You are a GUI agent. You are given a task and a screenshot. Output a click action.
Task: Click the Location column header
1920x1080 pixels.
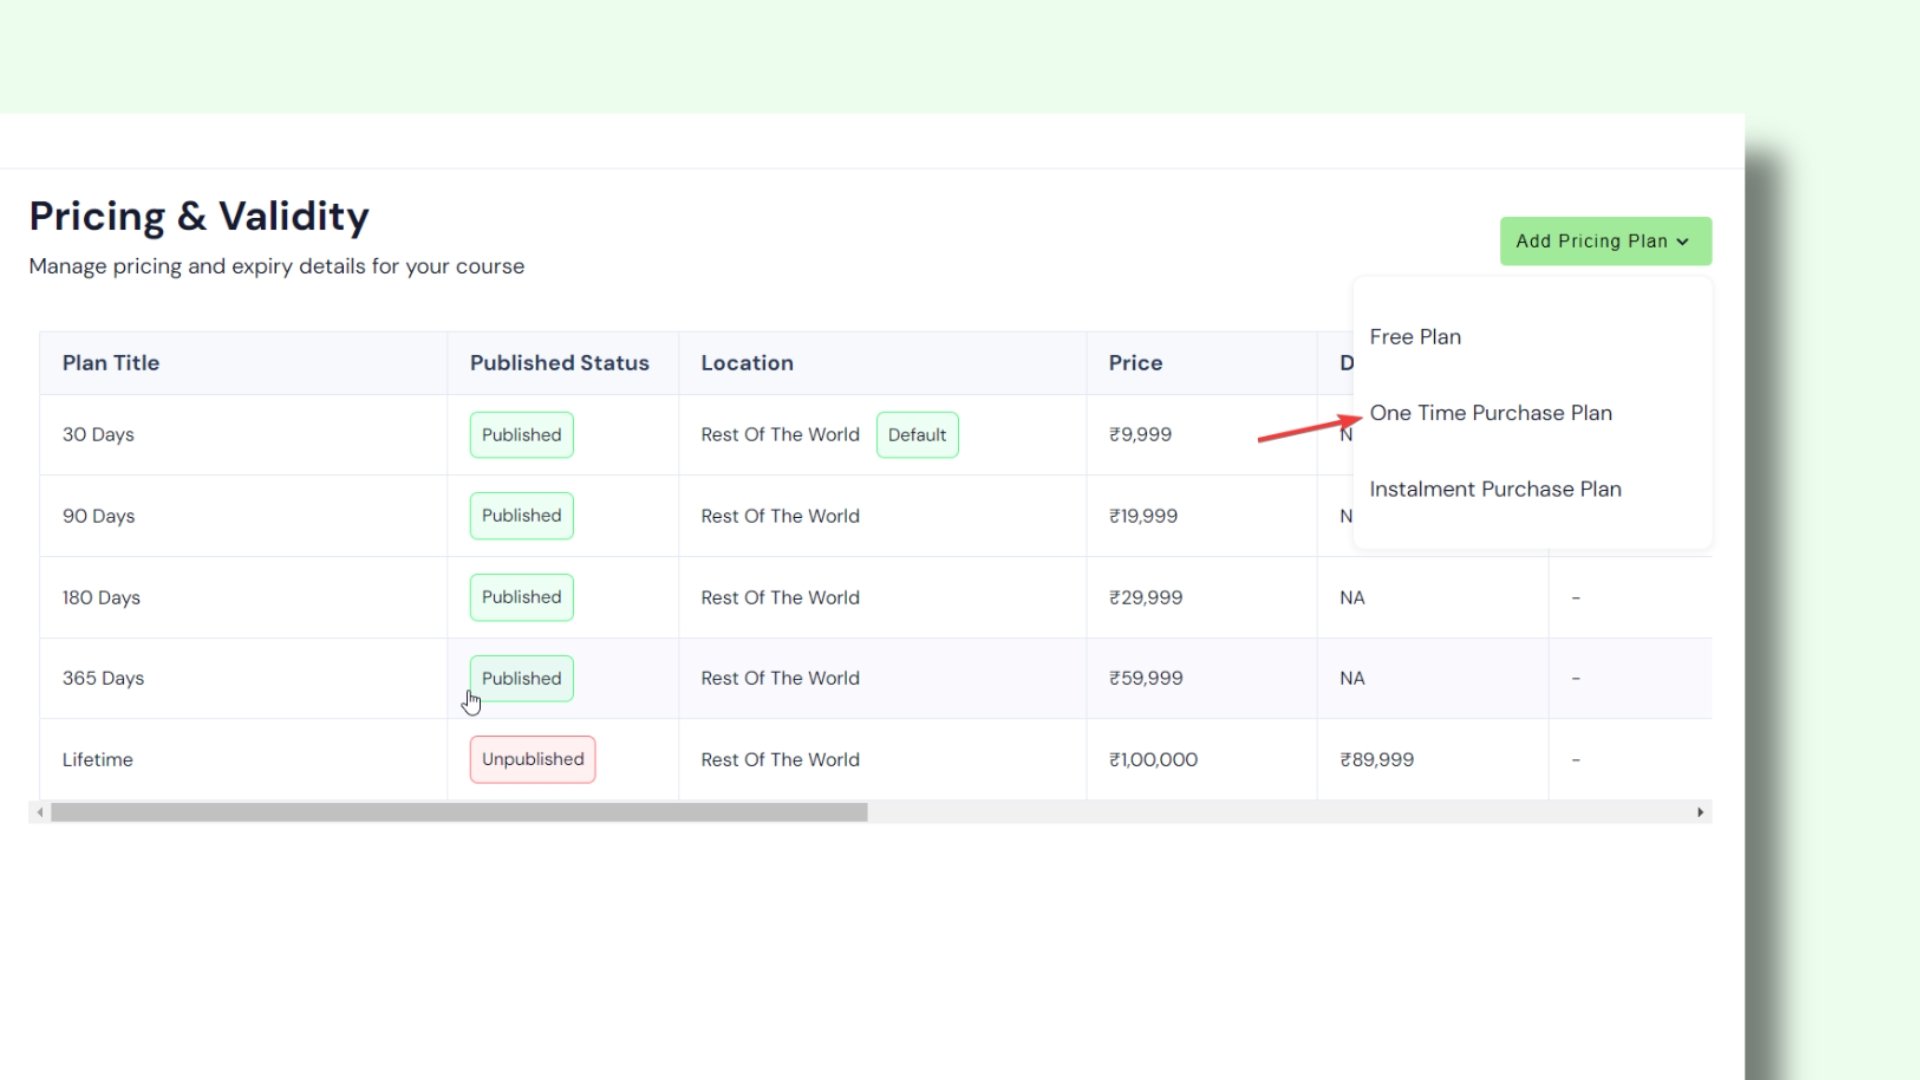click(x=747, y=363)
